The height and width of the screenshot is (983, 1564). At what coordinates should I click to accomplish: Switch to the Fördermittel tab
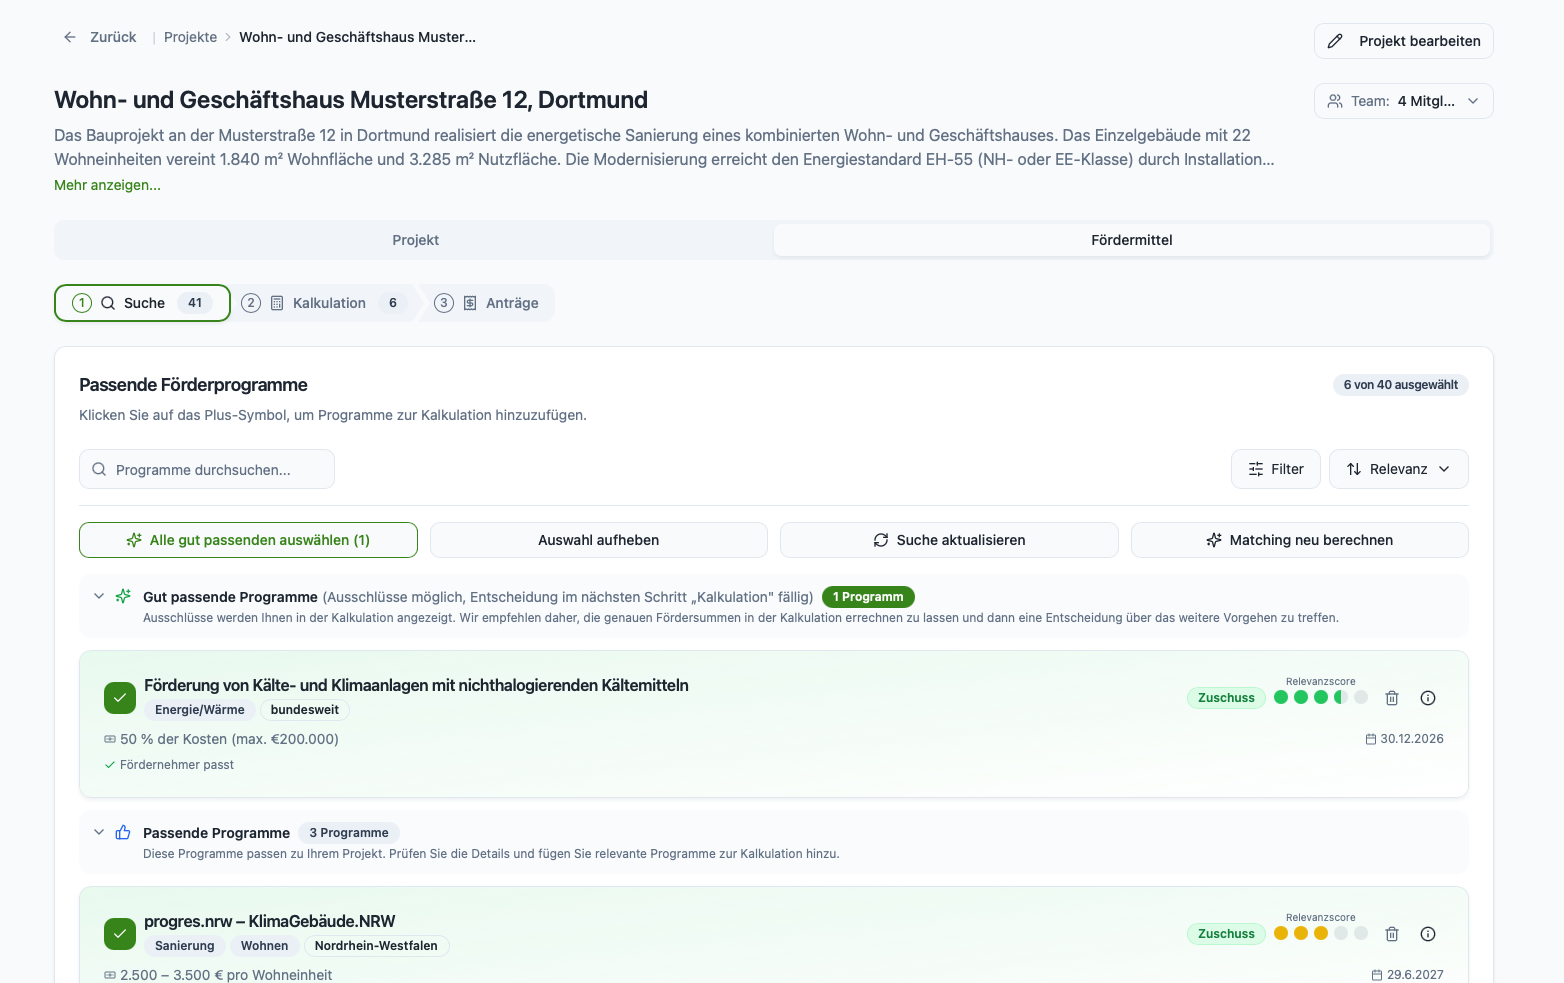pos(1131,240)
